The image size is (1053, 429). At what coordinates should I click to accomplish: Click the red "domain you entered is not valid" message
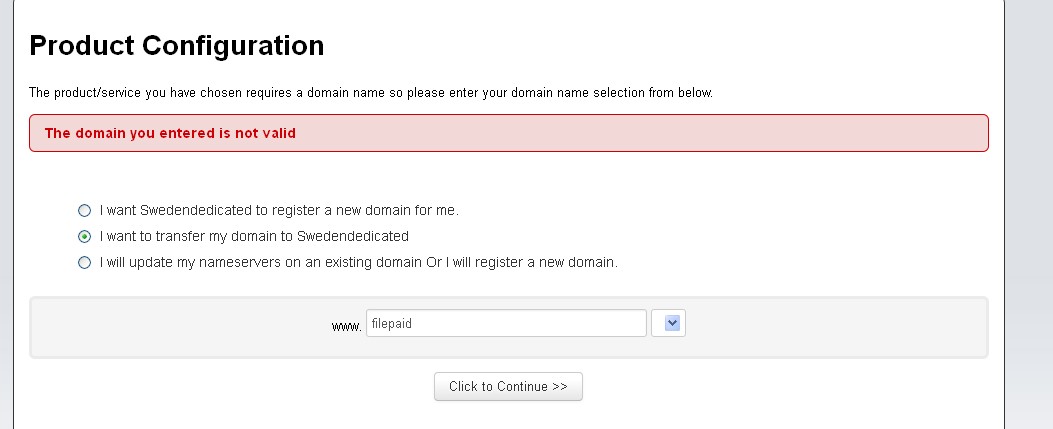pos(170,133)
